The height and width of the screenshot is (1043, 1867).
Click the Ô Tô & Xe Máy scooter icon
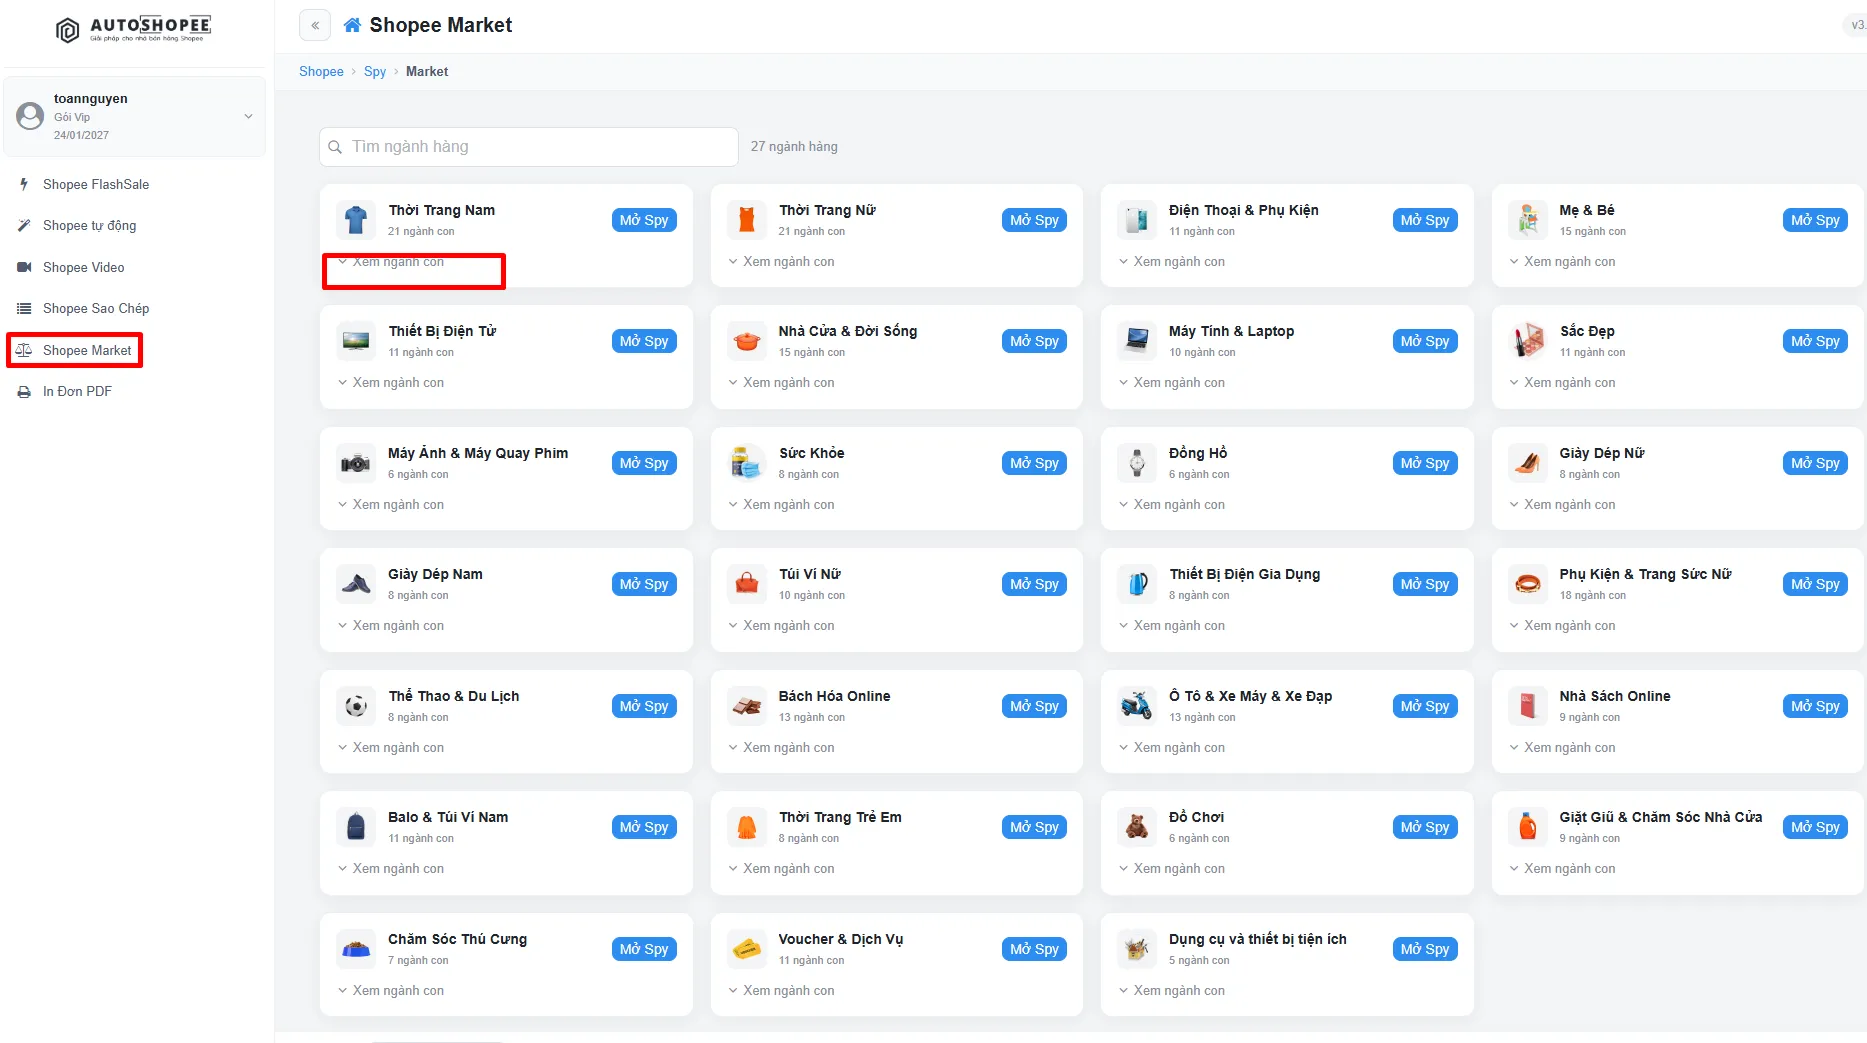[x=1137, y=706]
